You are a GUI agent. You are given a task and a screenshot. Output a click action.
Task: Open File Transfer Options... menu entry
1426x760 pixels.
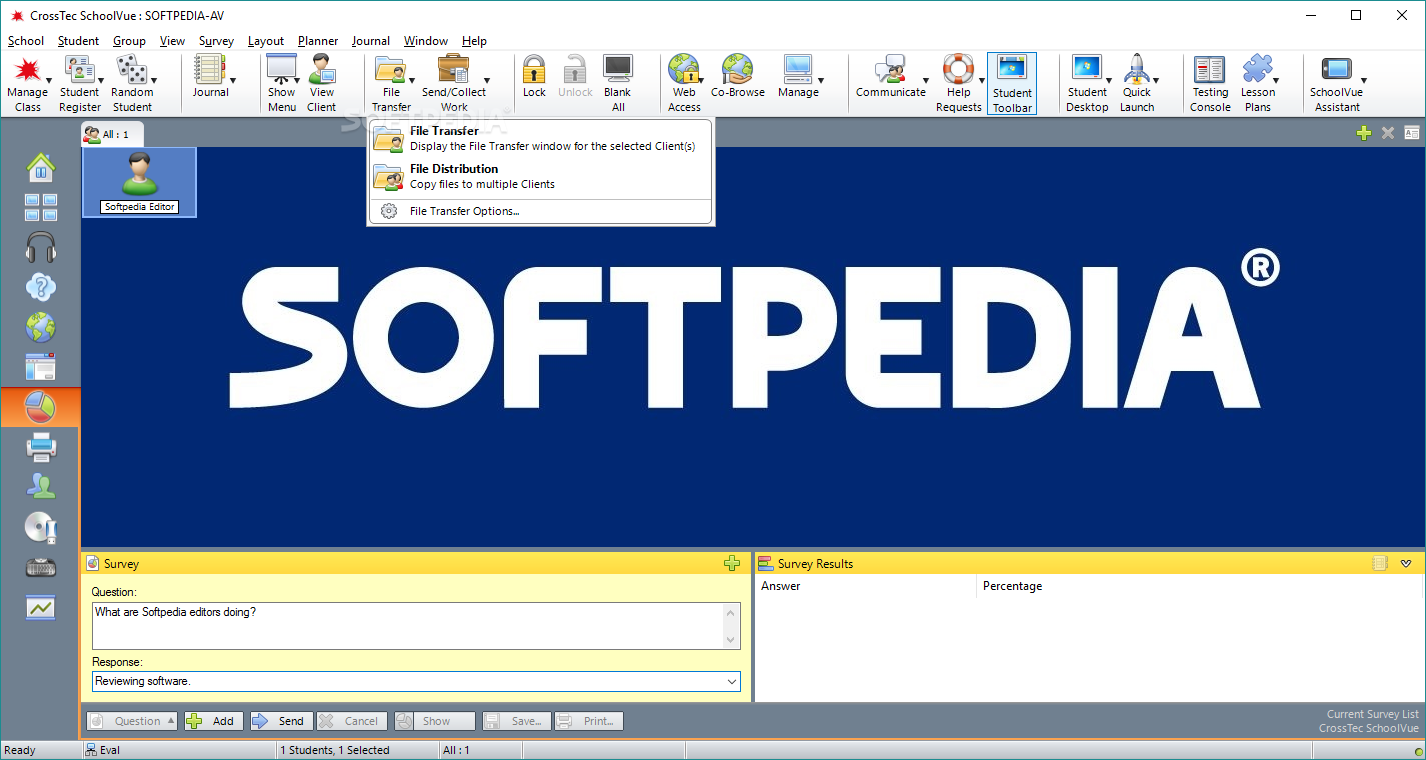[x=540, y=211]
